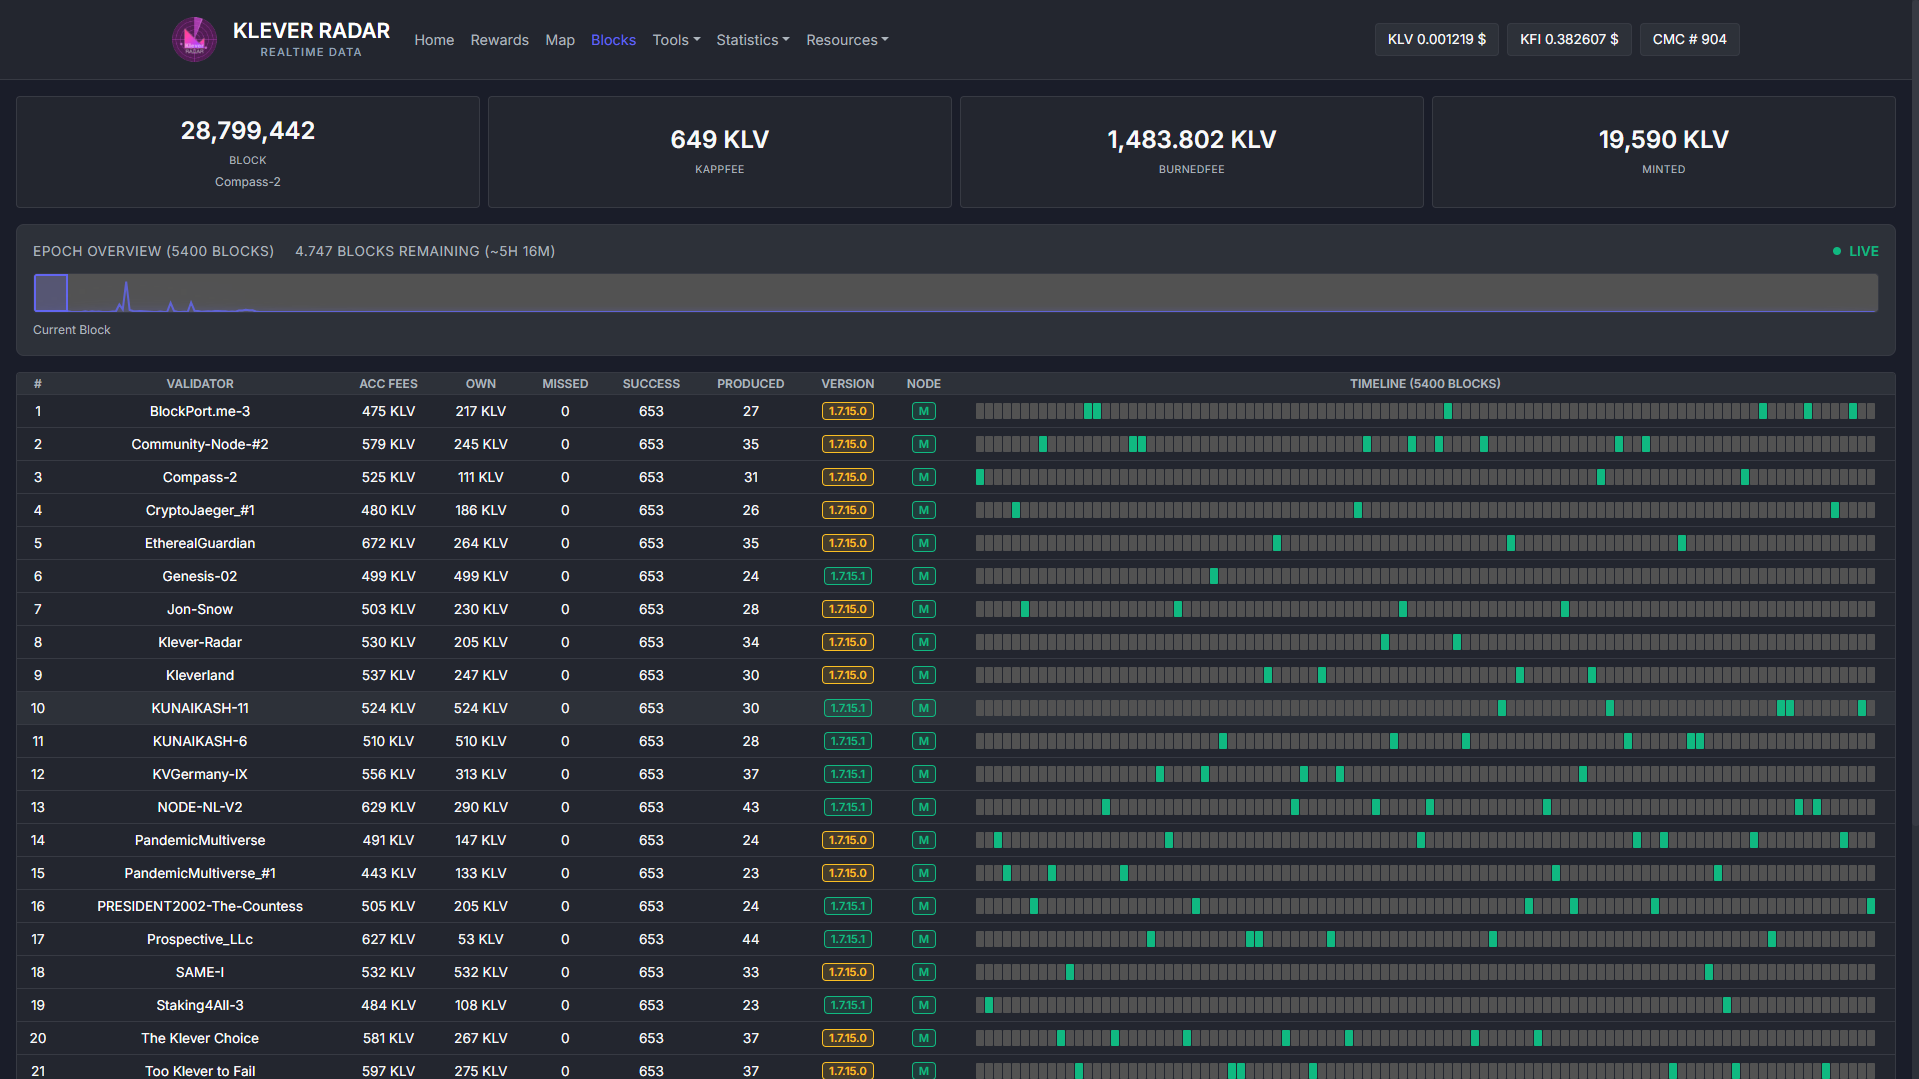
Task: Click the Klever Radar logo icon
Action: (x=194, y=39)
